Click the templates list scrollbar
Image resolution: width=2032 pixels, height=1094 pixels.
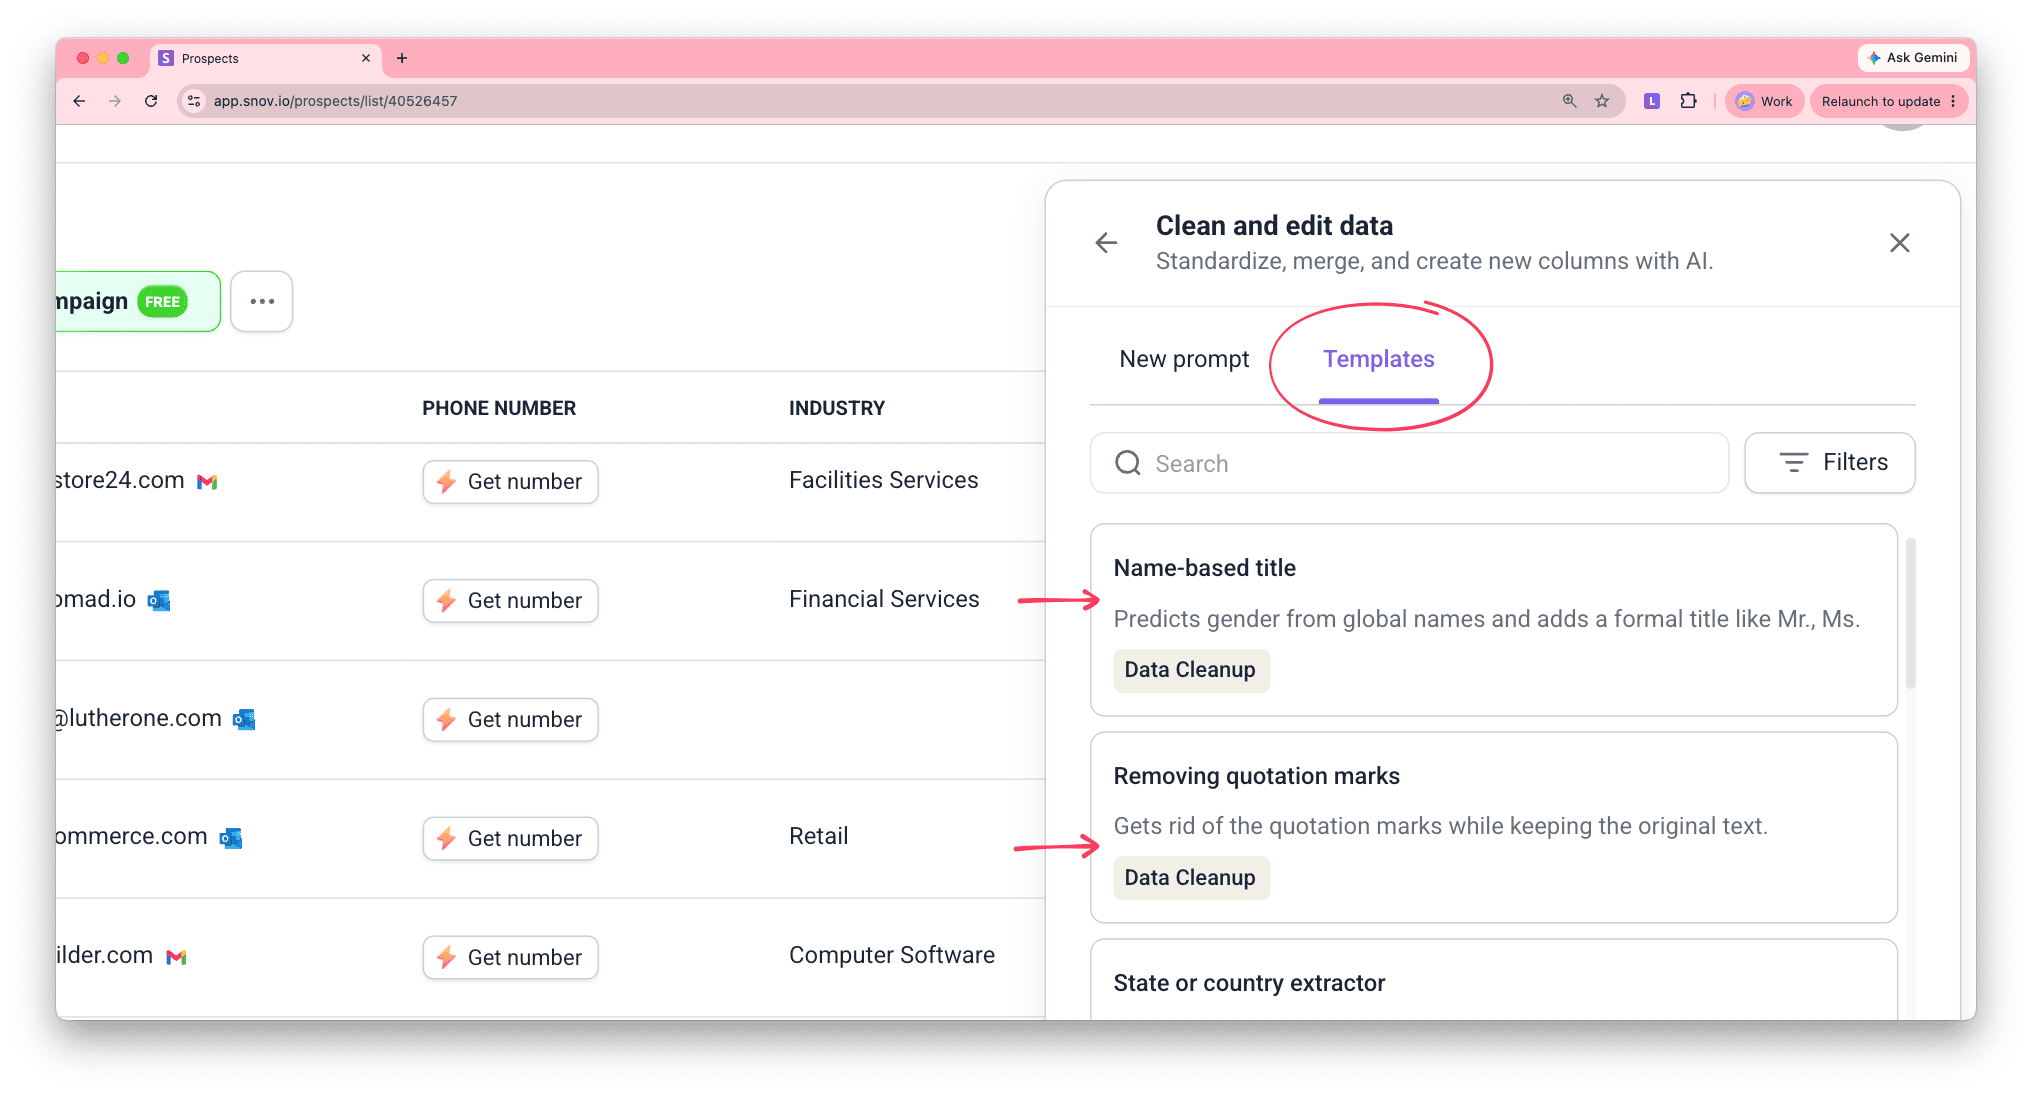1910,613
